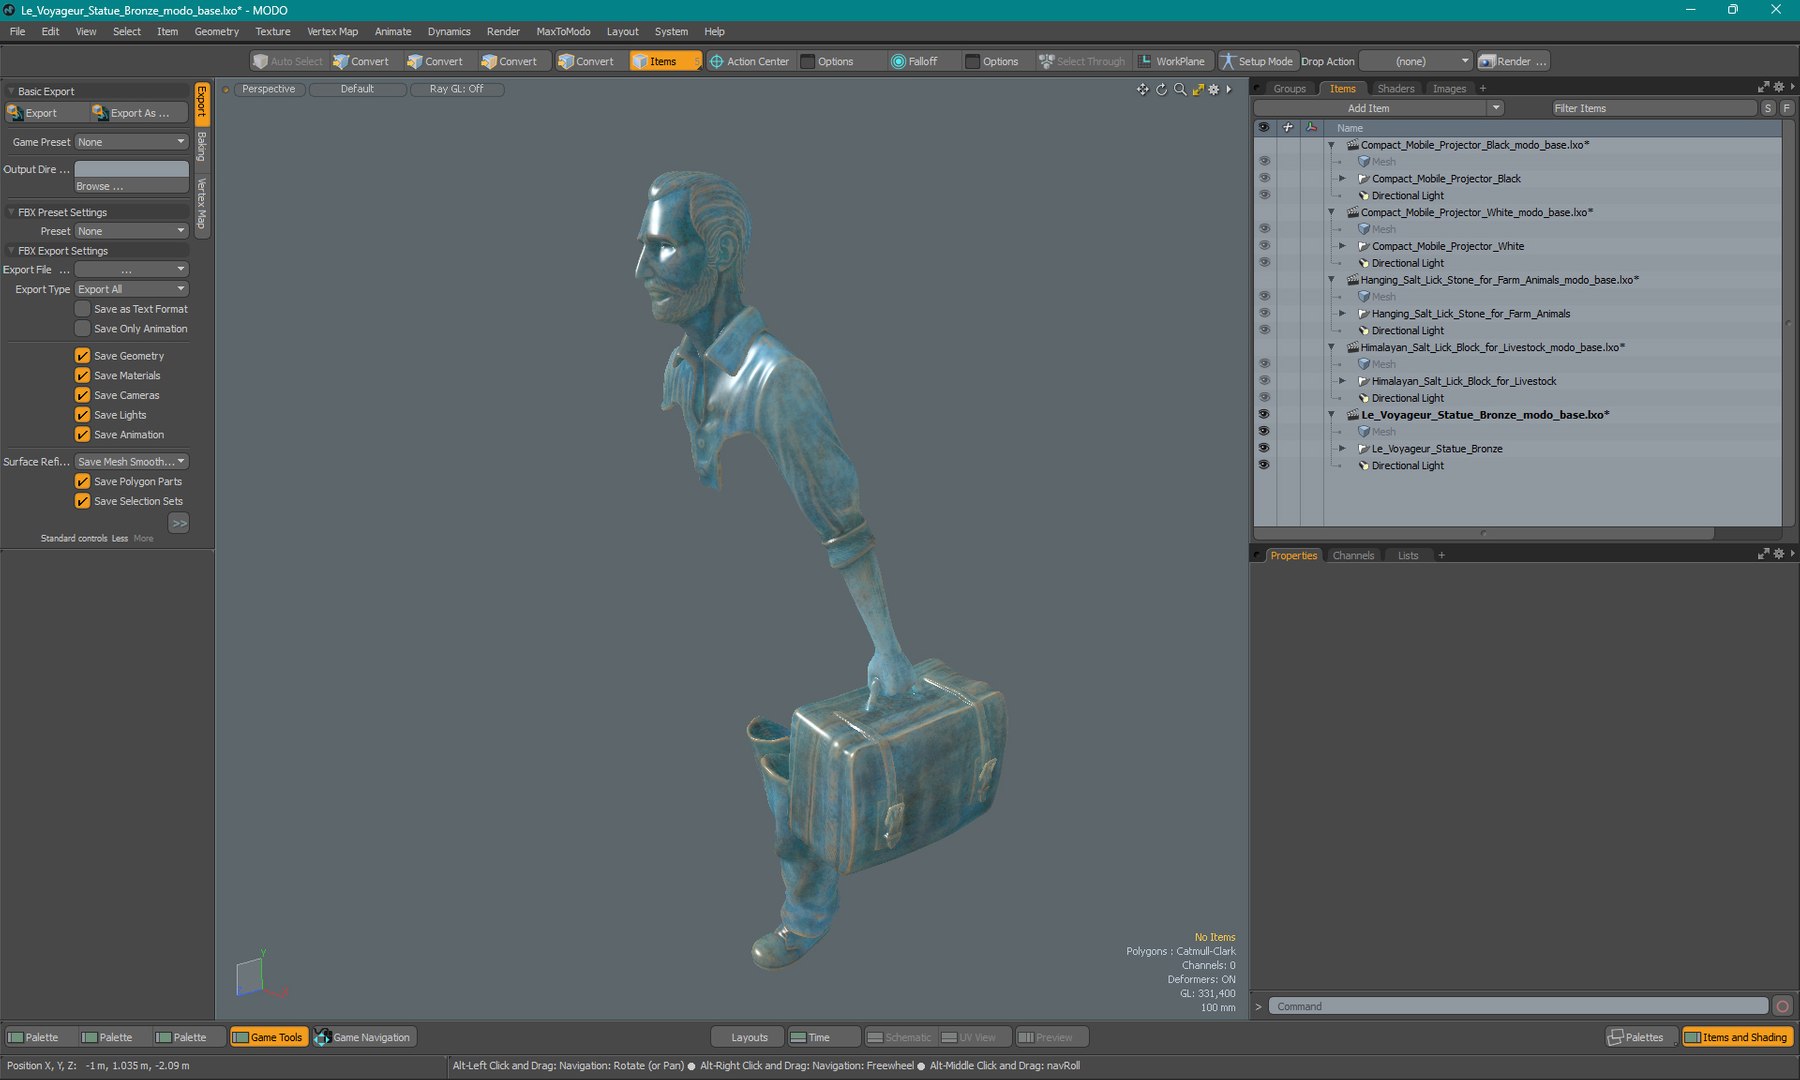This screenshot has width=1800, height=1080.
Task: Click the Options box beside Action Center
Action: 808,61
